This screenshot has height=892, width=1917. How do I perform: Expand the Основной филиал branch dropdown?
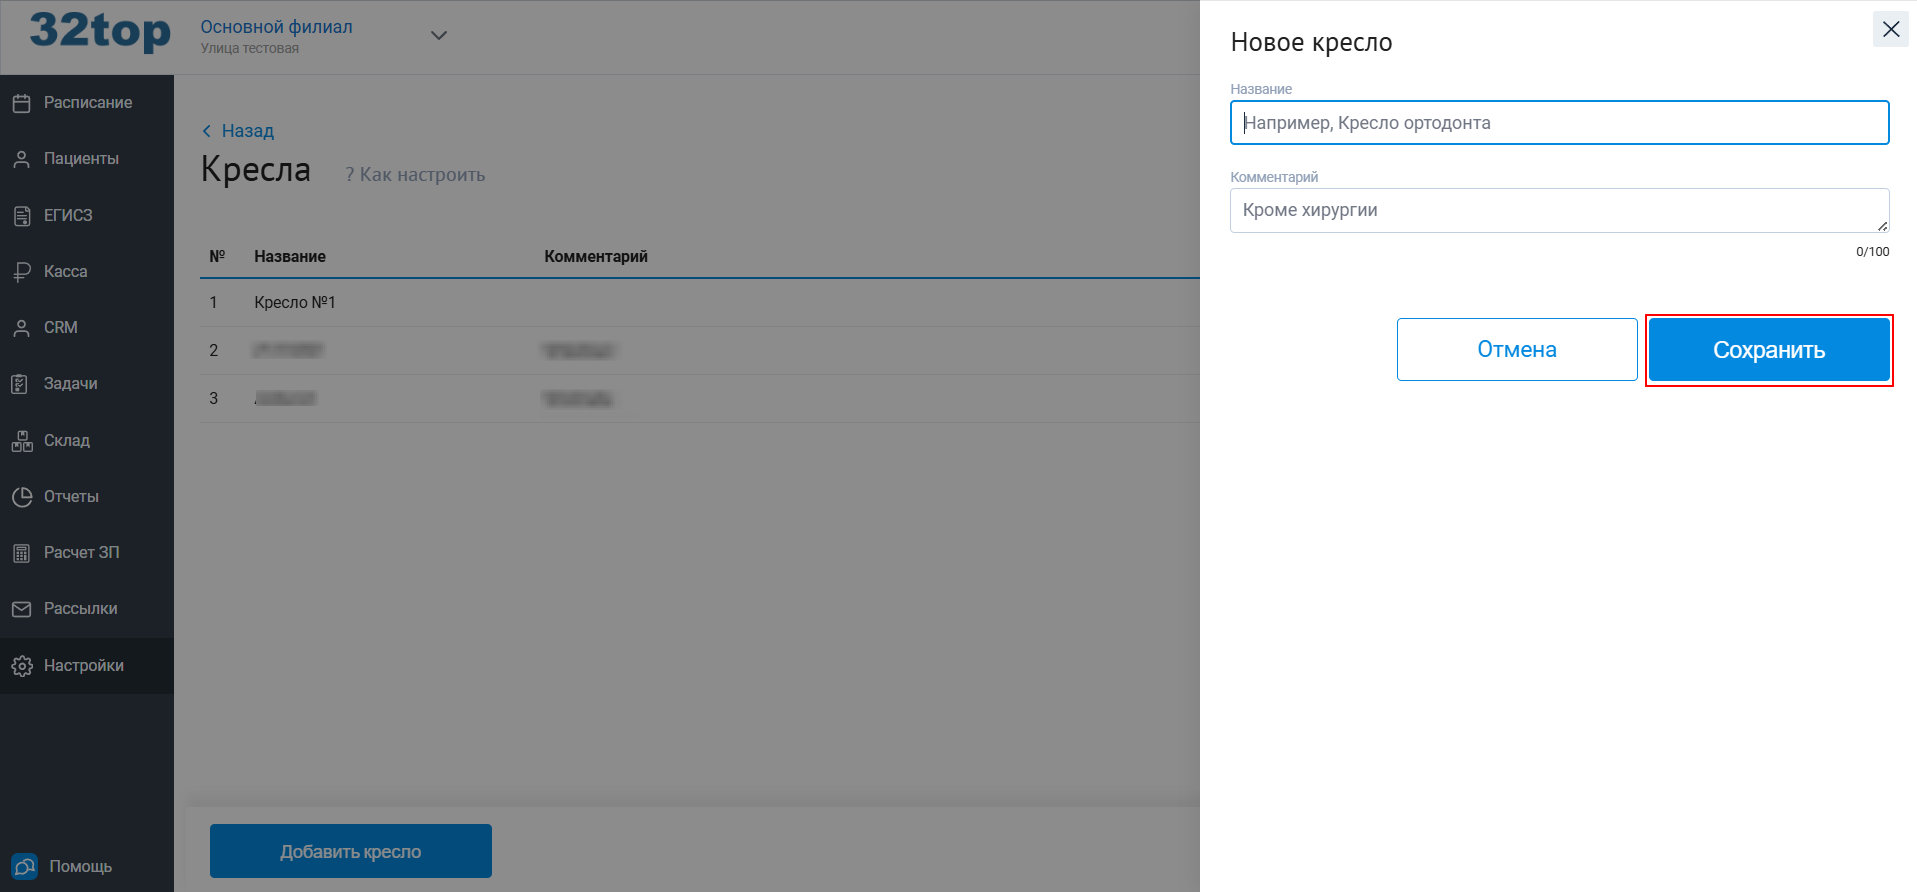coord(438,36)
